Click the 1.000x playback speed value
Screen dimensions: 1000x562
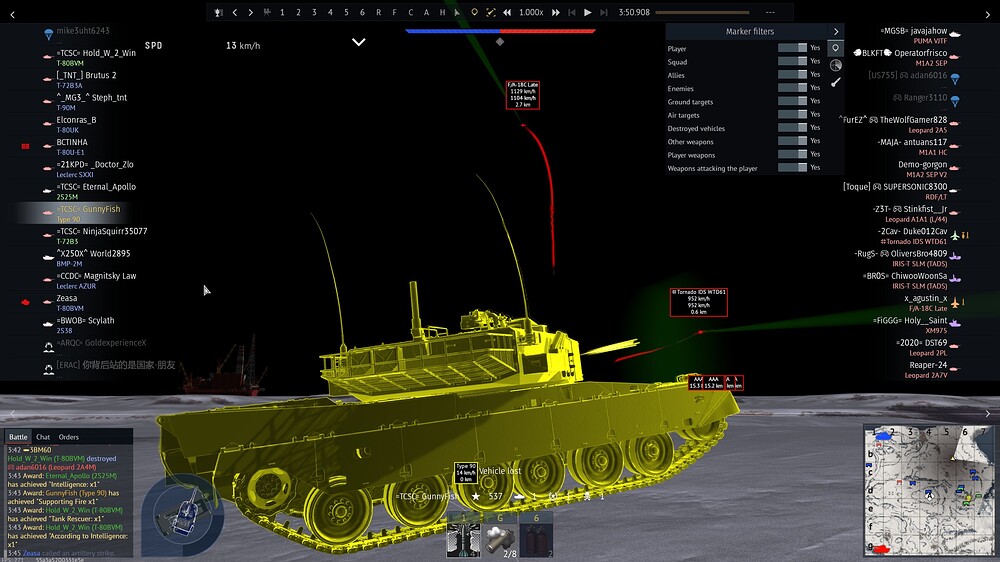531,12
